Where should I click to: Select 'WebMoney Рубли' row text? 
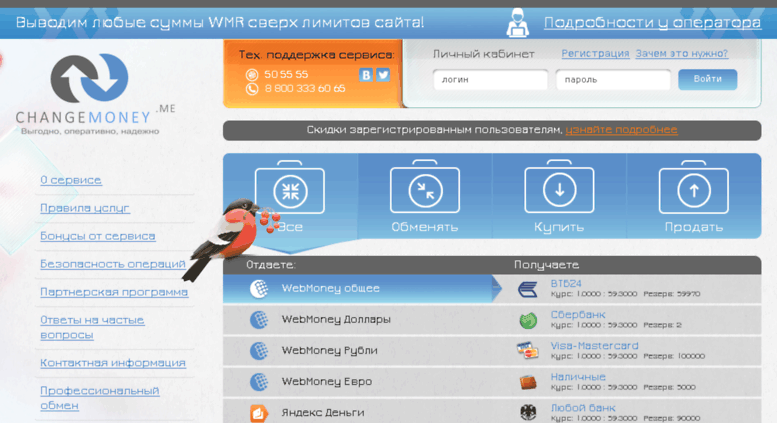tap(330, 351)
